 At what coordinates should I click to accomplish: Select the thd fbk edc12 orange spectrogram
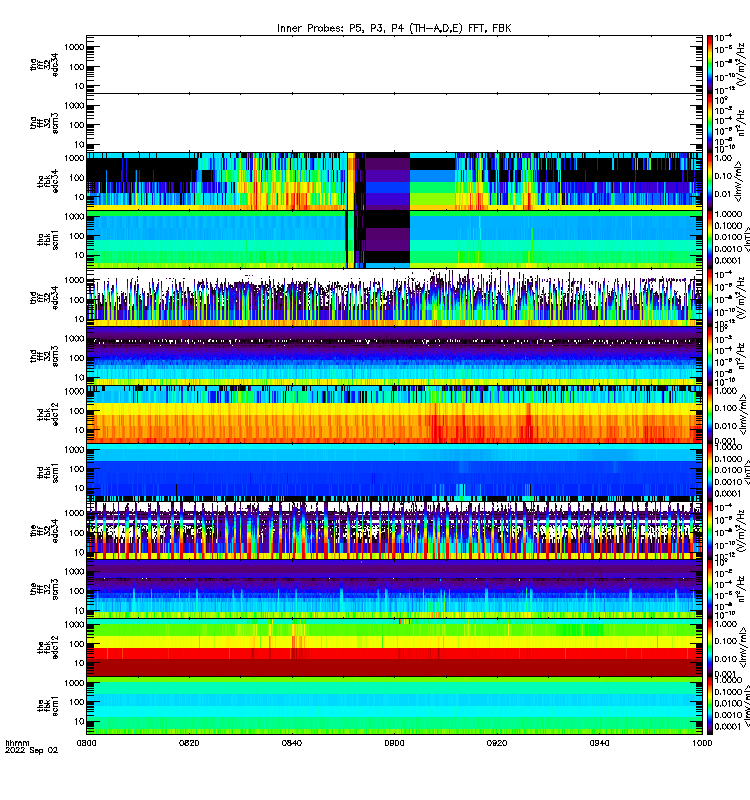[x=394, y=414]
